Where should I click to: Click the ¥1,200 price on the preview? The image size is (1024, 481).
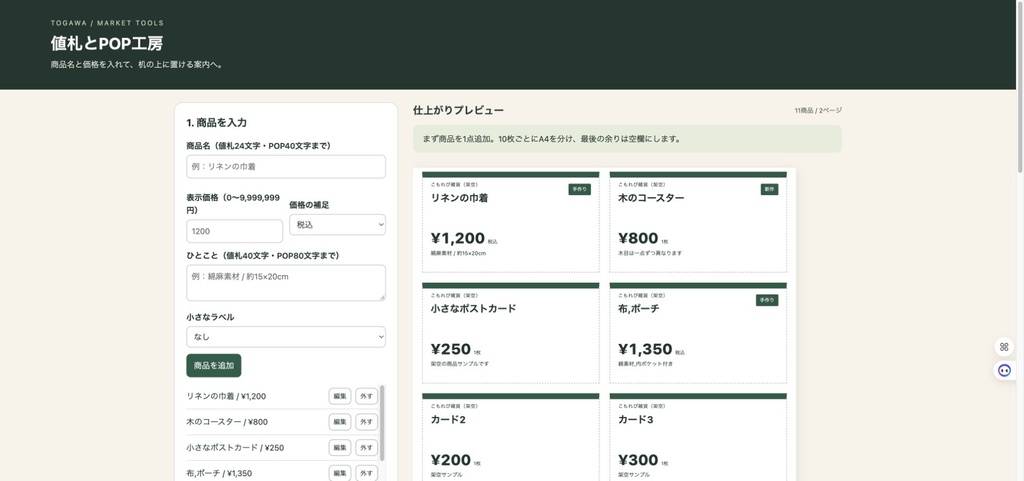pos(458,238)
